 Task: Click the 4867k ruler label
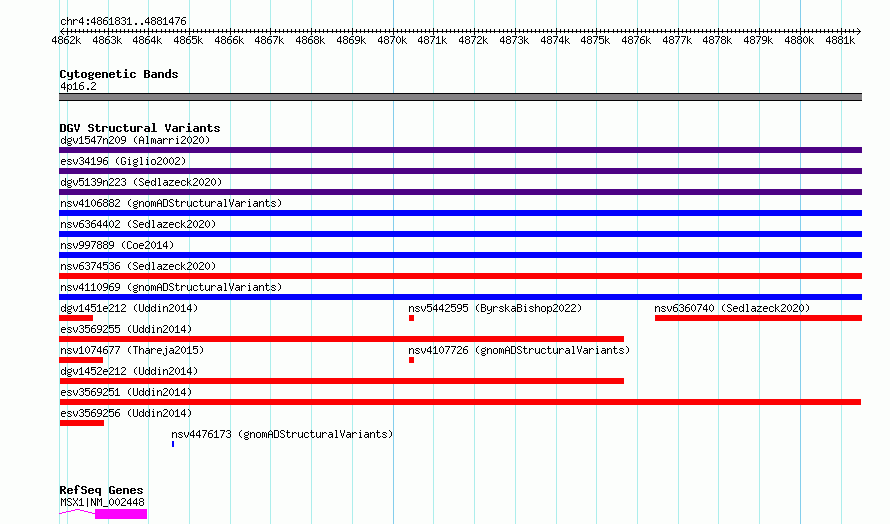pyautogui.click(x=269, y=40)
